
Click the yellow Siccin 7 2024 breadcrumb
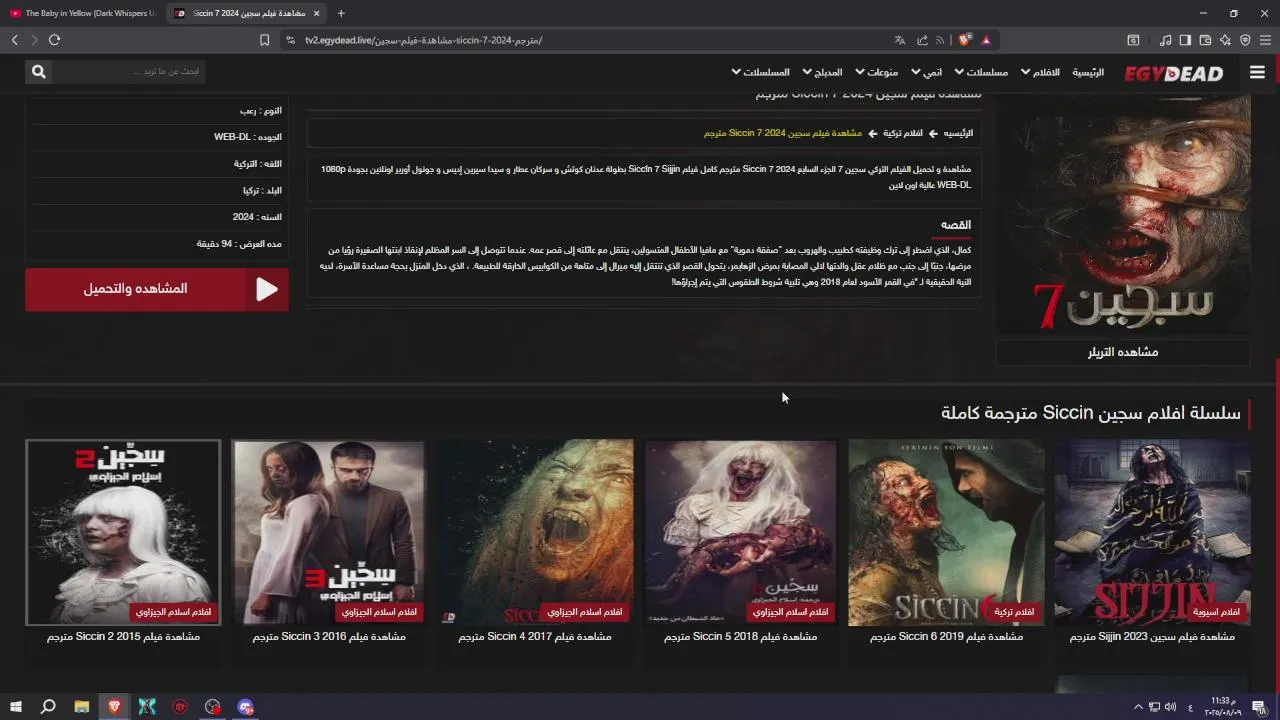[x=782, y=133]
